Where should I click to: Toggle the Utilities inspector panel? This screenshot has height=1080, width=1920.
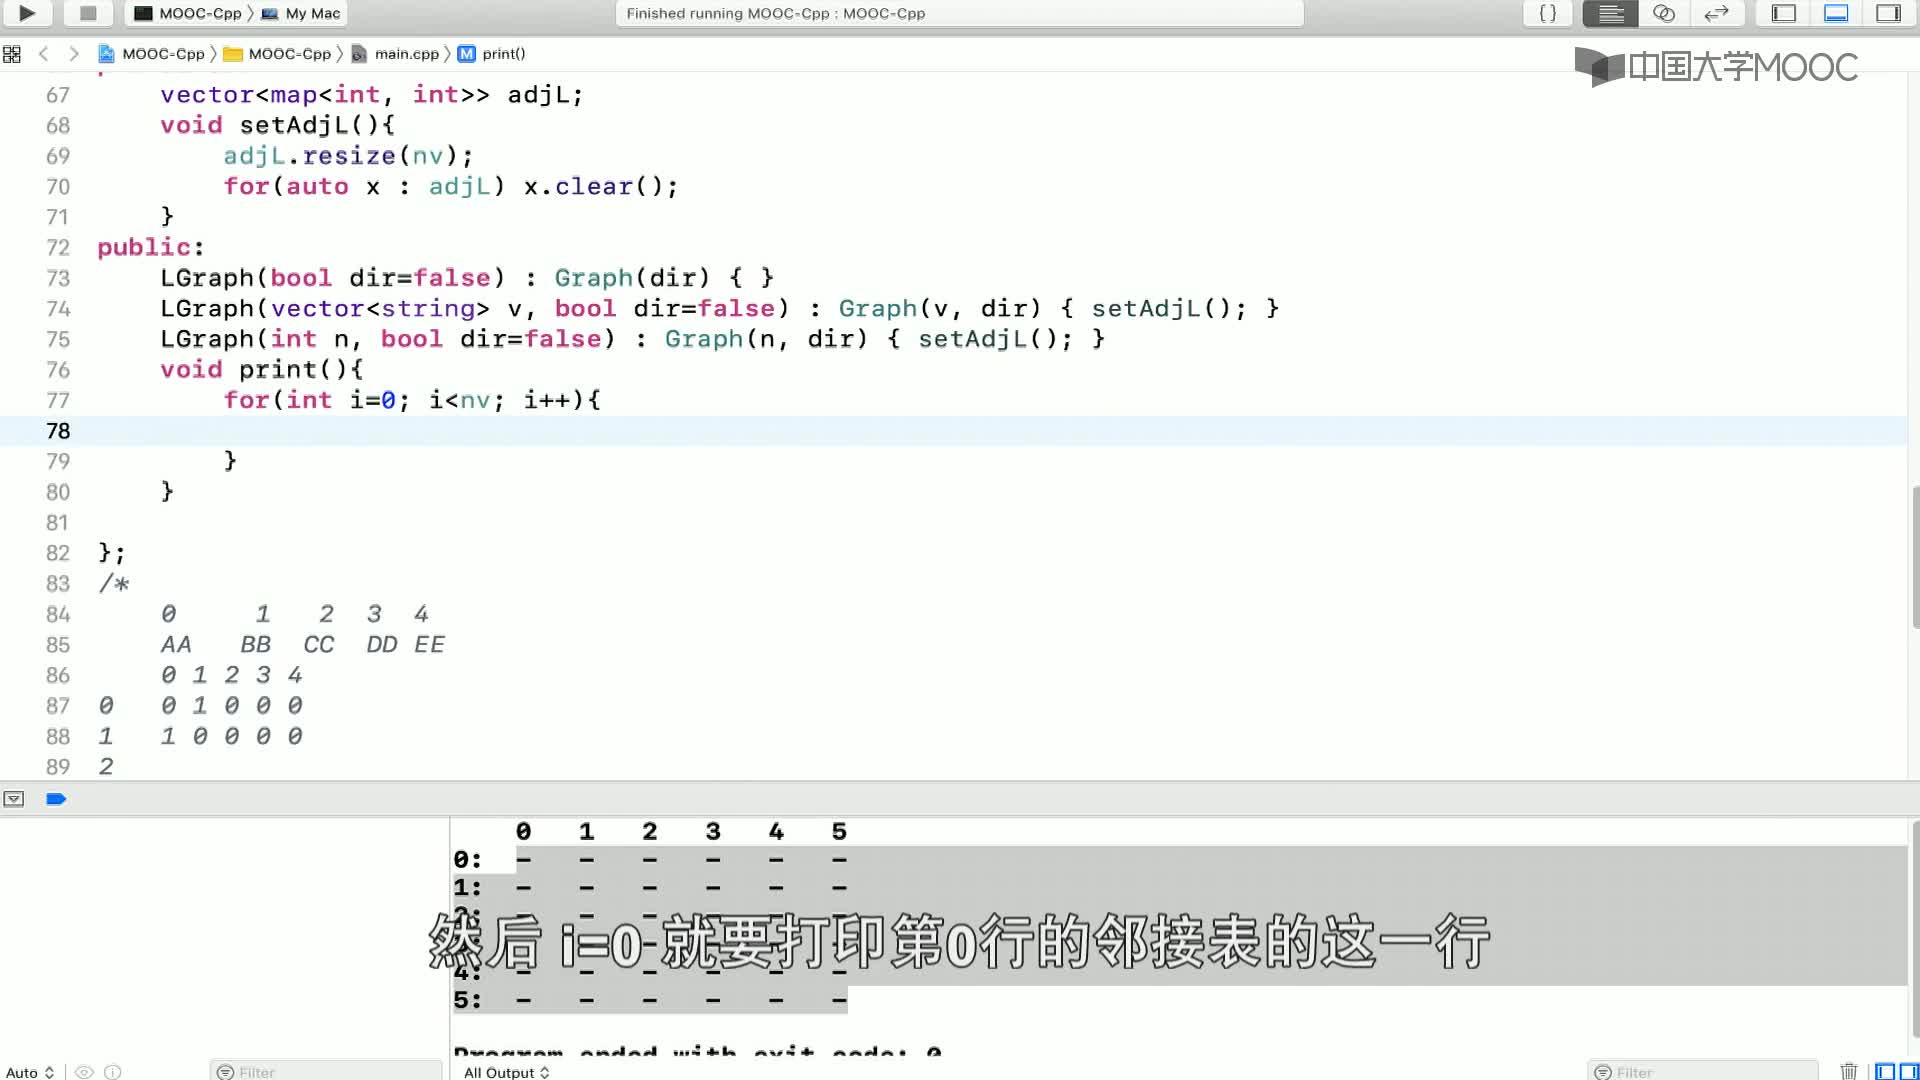click(x=1888, y=13)
